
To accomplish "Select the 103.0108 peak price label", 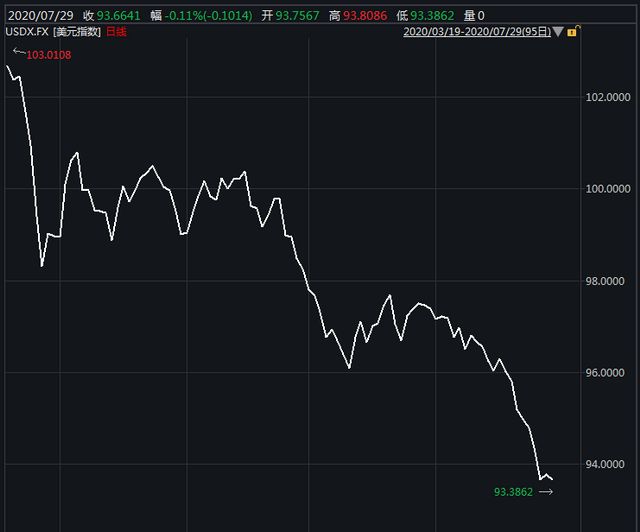I will click(49, 53).
